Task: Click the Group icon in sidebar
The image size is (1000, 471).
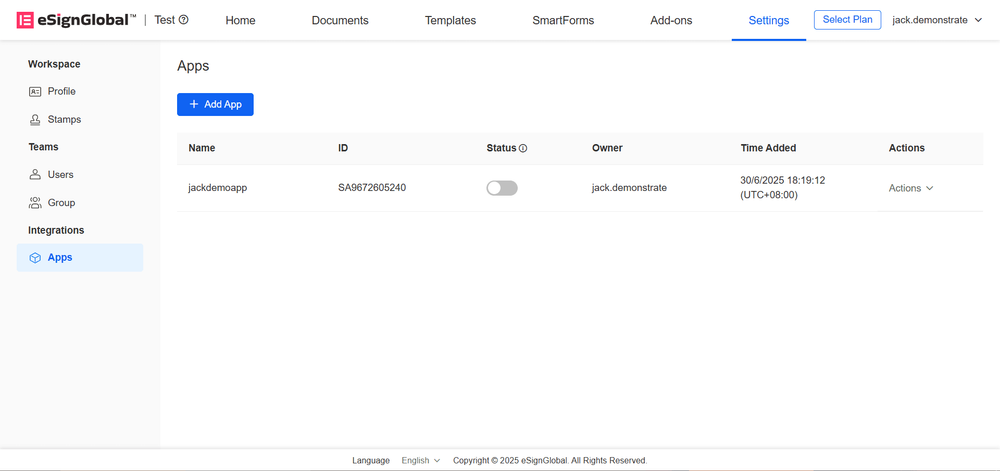Action: [35, 202]
